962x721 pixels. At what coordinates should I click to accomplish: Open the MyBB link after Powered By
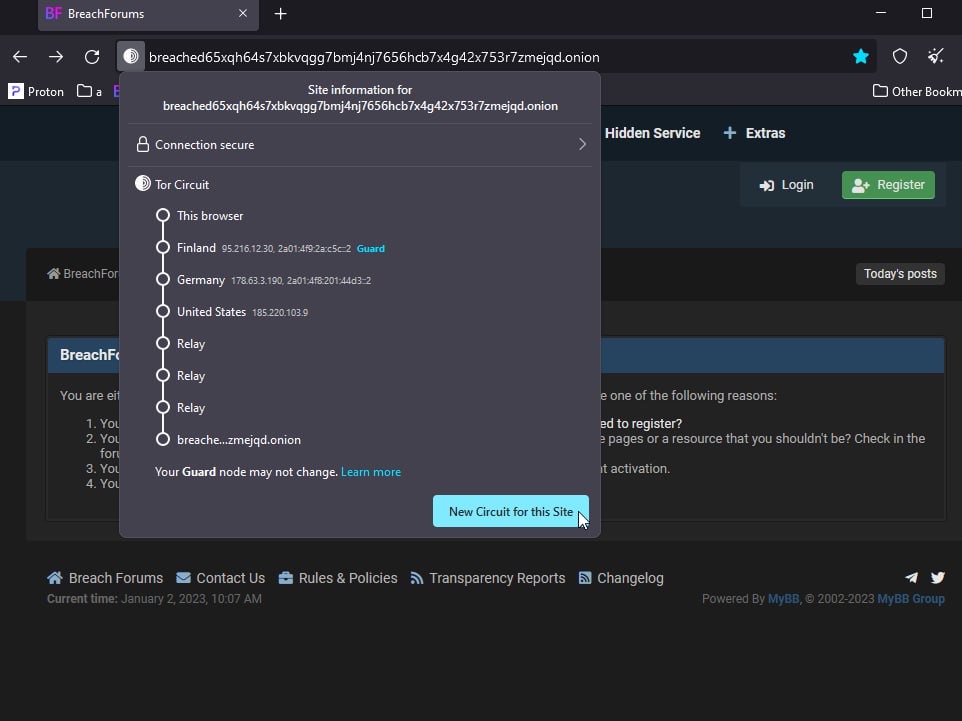(x=783, y=599)
